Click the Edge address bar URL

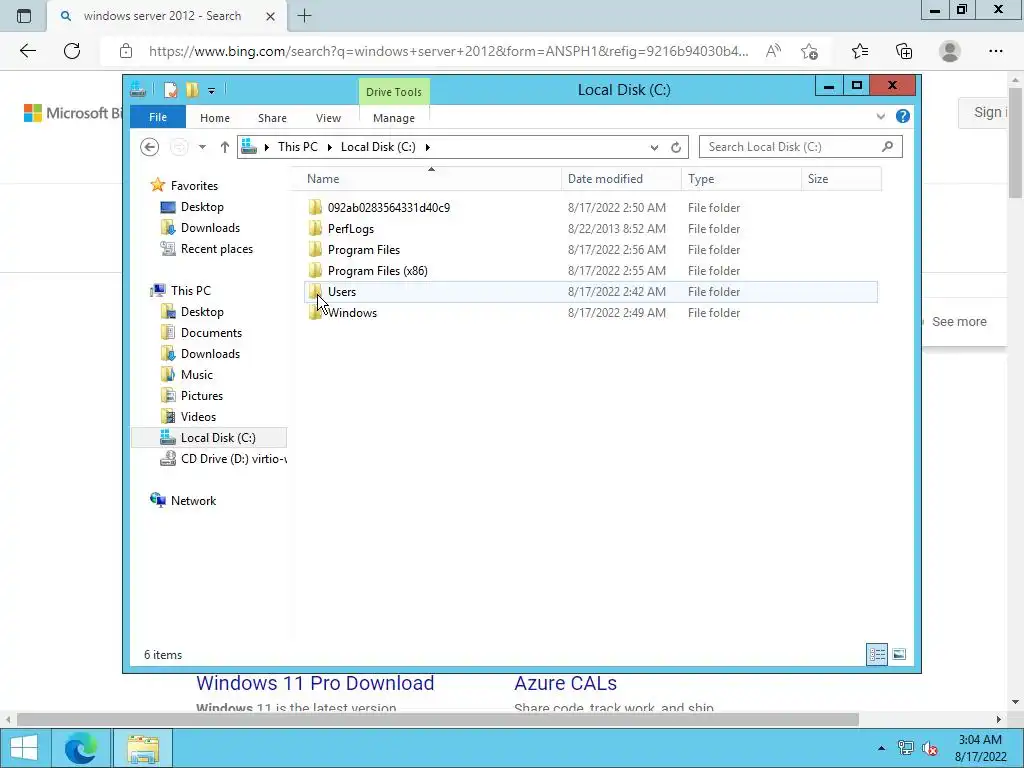tap(448, 51)
